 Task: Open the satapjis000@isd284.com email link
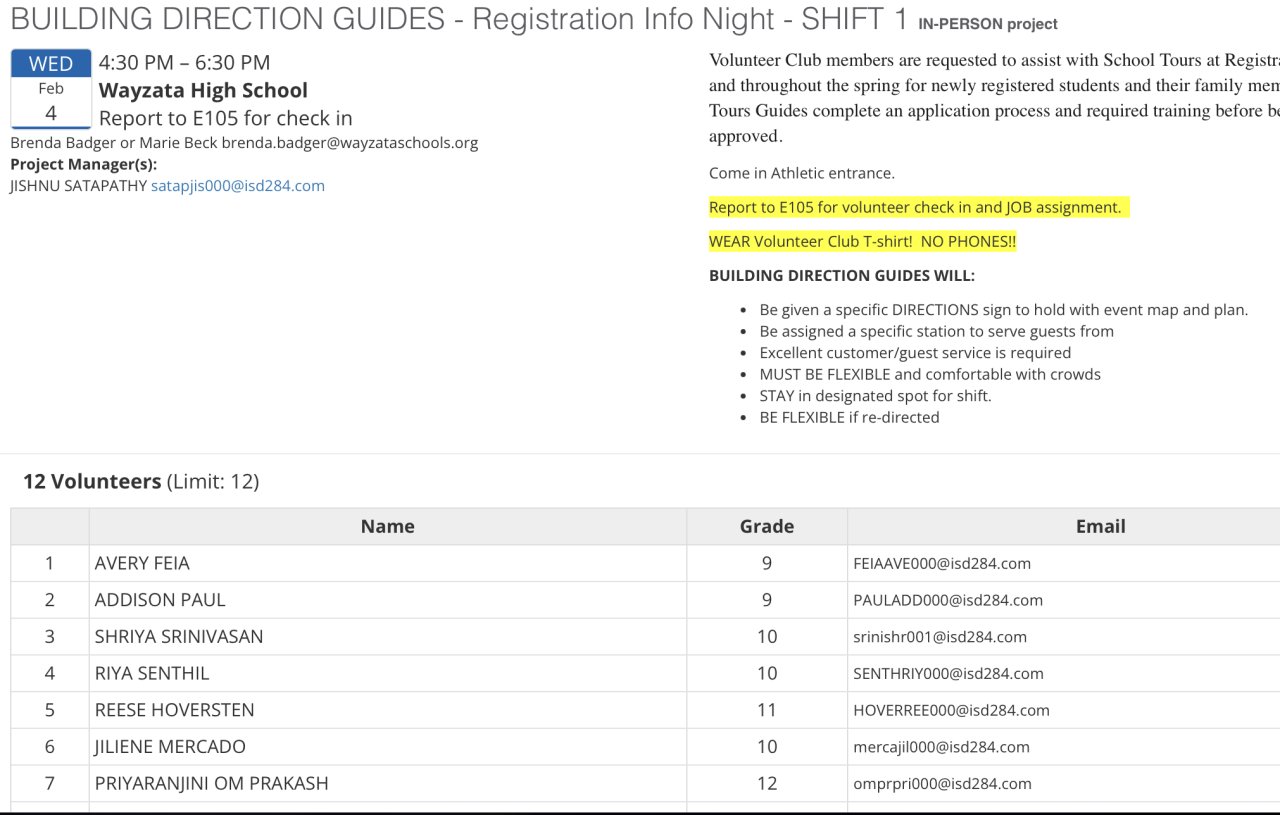[238, 186]
